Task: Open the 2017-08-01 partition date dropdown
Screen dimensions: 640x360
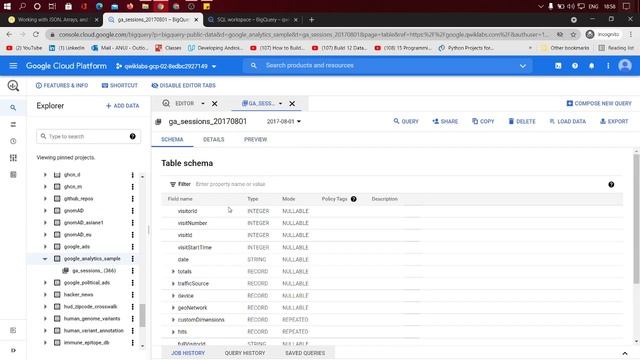Action: coord(284,122)
